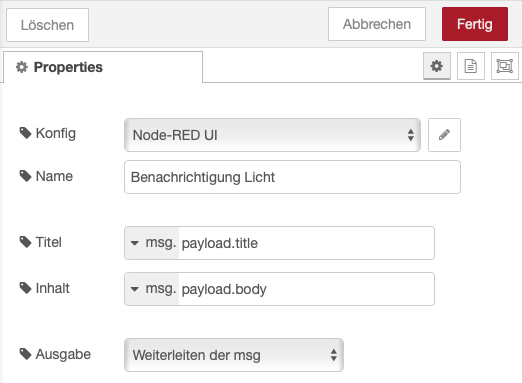Open the node settings gear icon
Viewport: 522px width, 383px height.
point(437,66)
